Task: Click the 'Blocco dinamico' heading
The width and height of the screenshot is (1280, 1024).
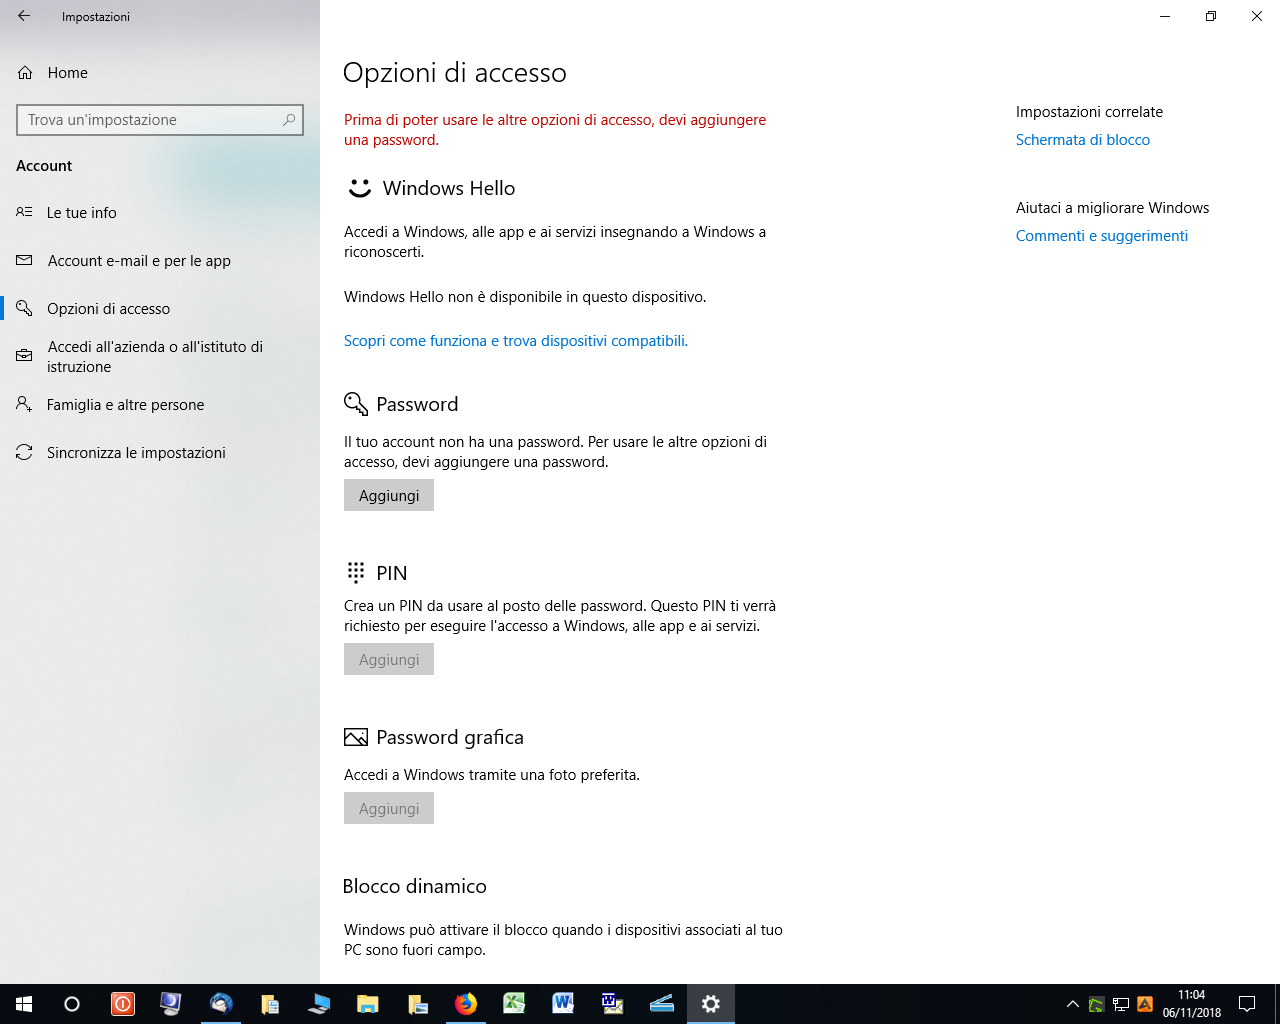Action: coord(414,886)
